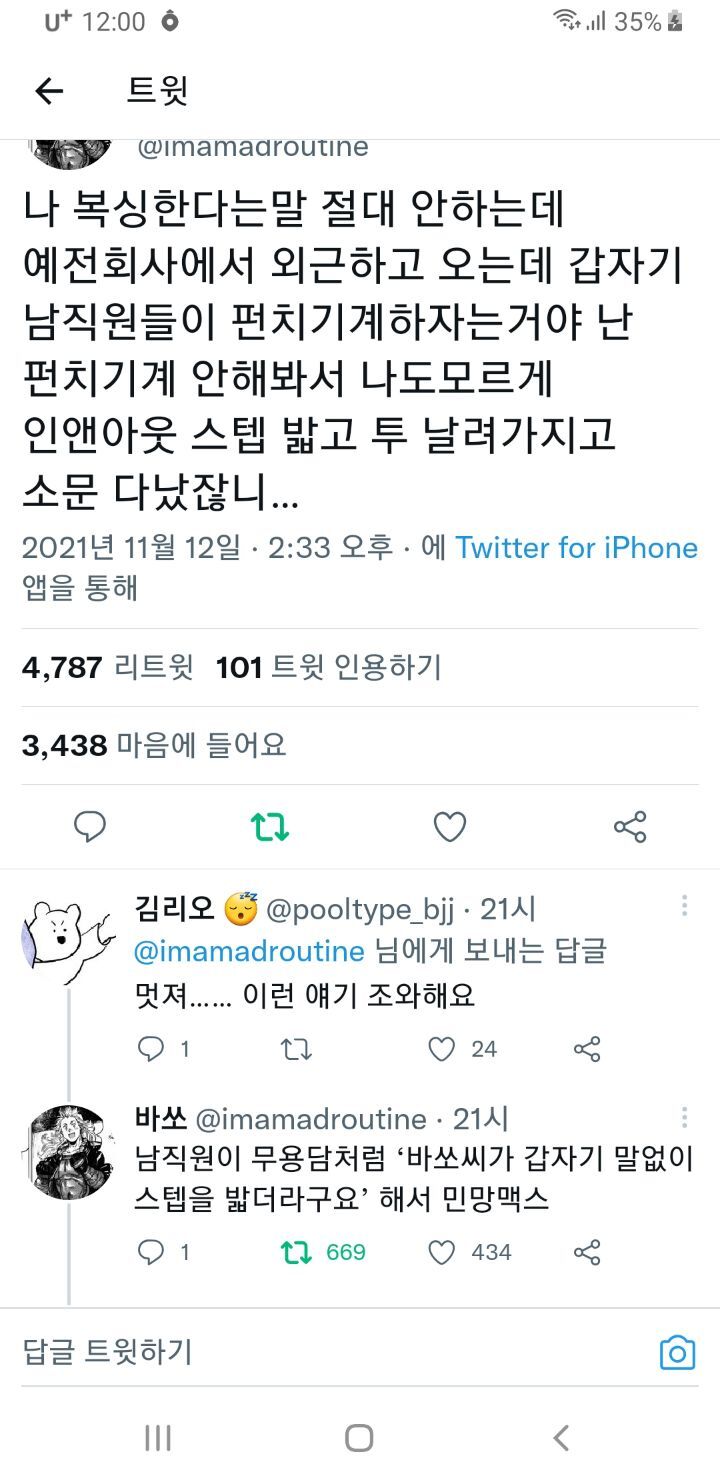Screen dimensions: 720x1480
Task: Share the main tweet
Action: [630, 827]
